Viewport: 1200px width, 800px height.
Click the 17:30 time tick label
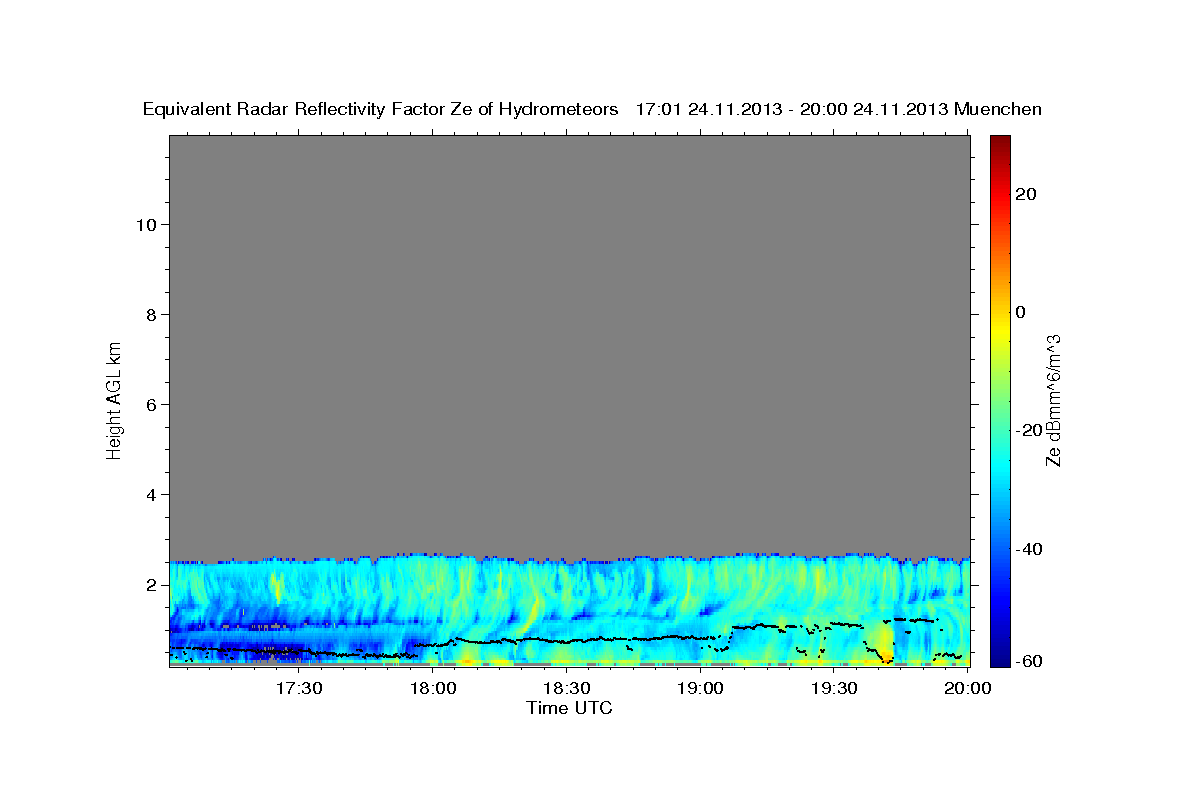coord(298,689)
